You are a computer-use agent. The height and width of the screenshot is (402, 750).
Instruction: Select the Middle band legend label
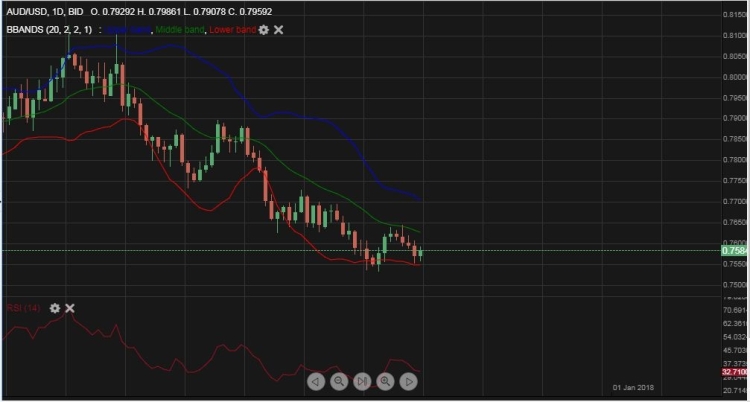[179, 30]
